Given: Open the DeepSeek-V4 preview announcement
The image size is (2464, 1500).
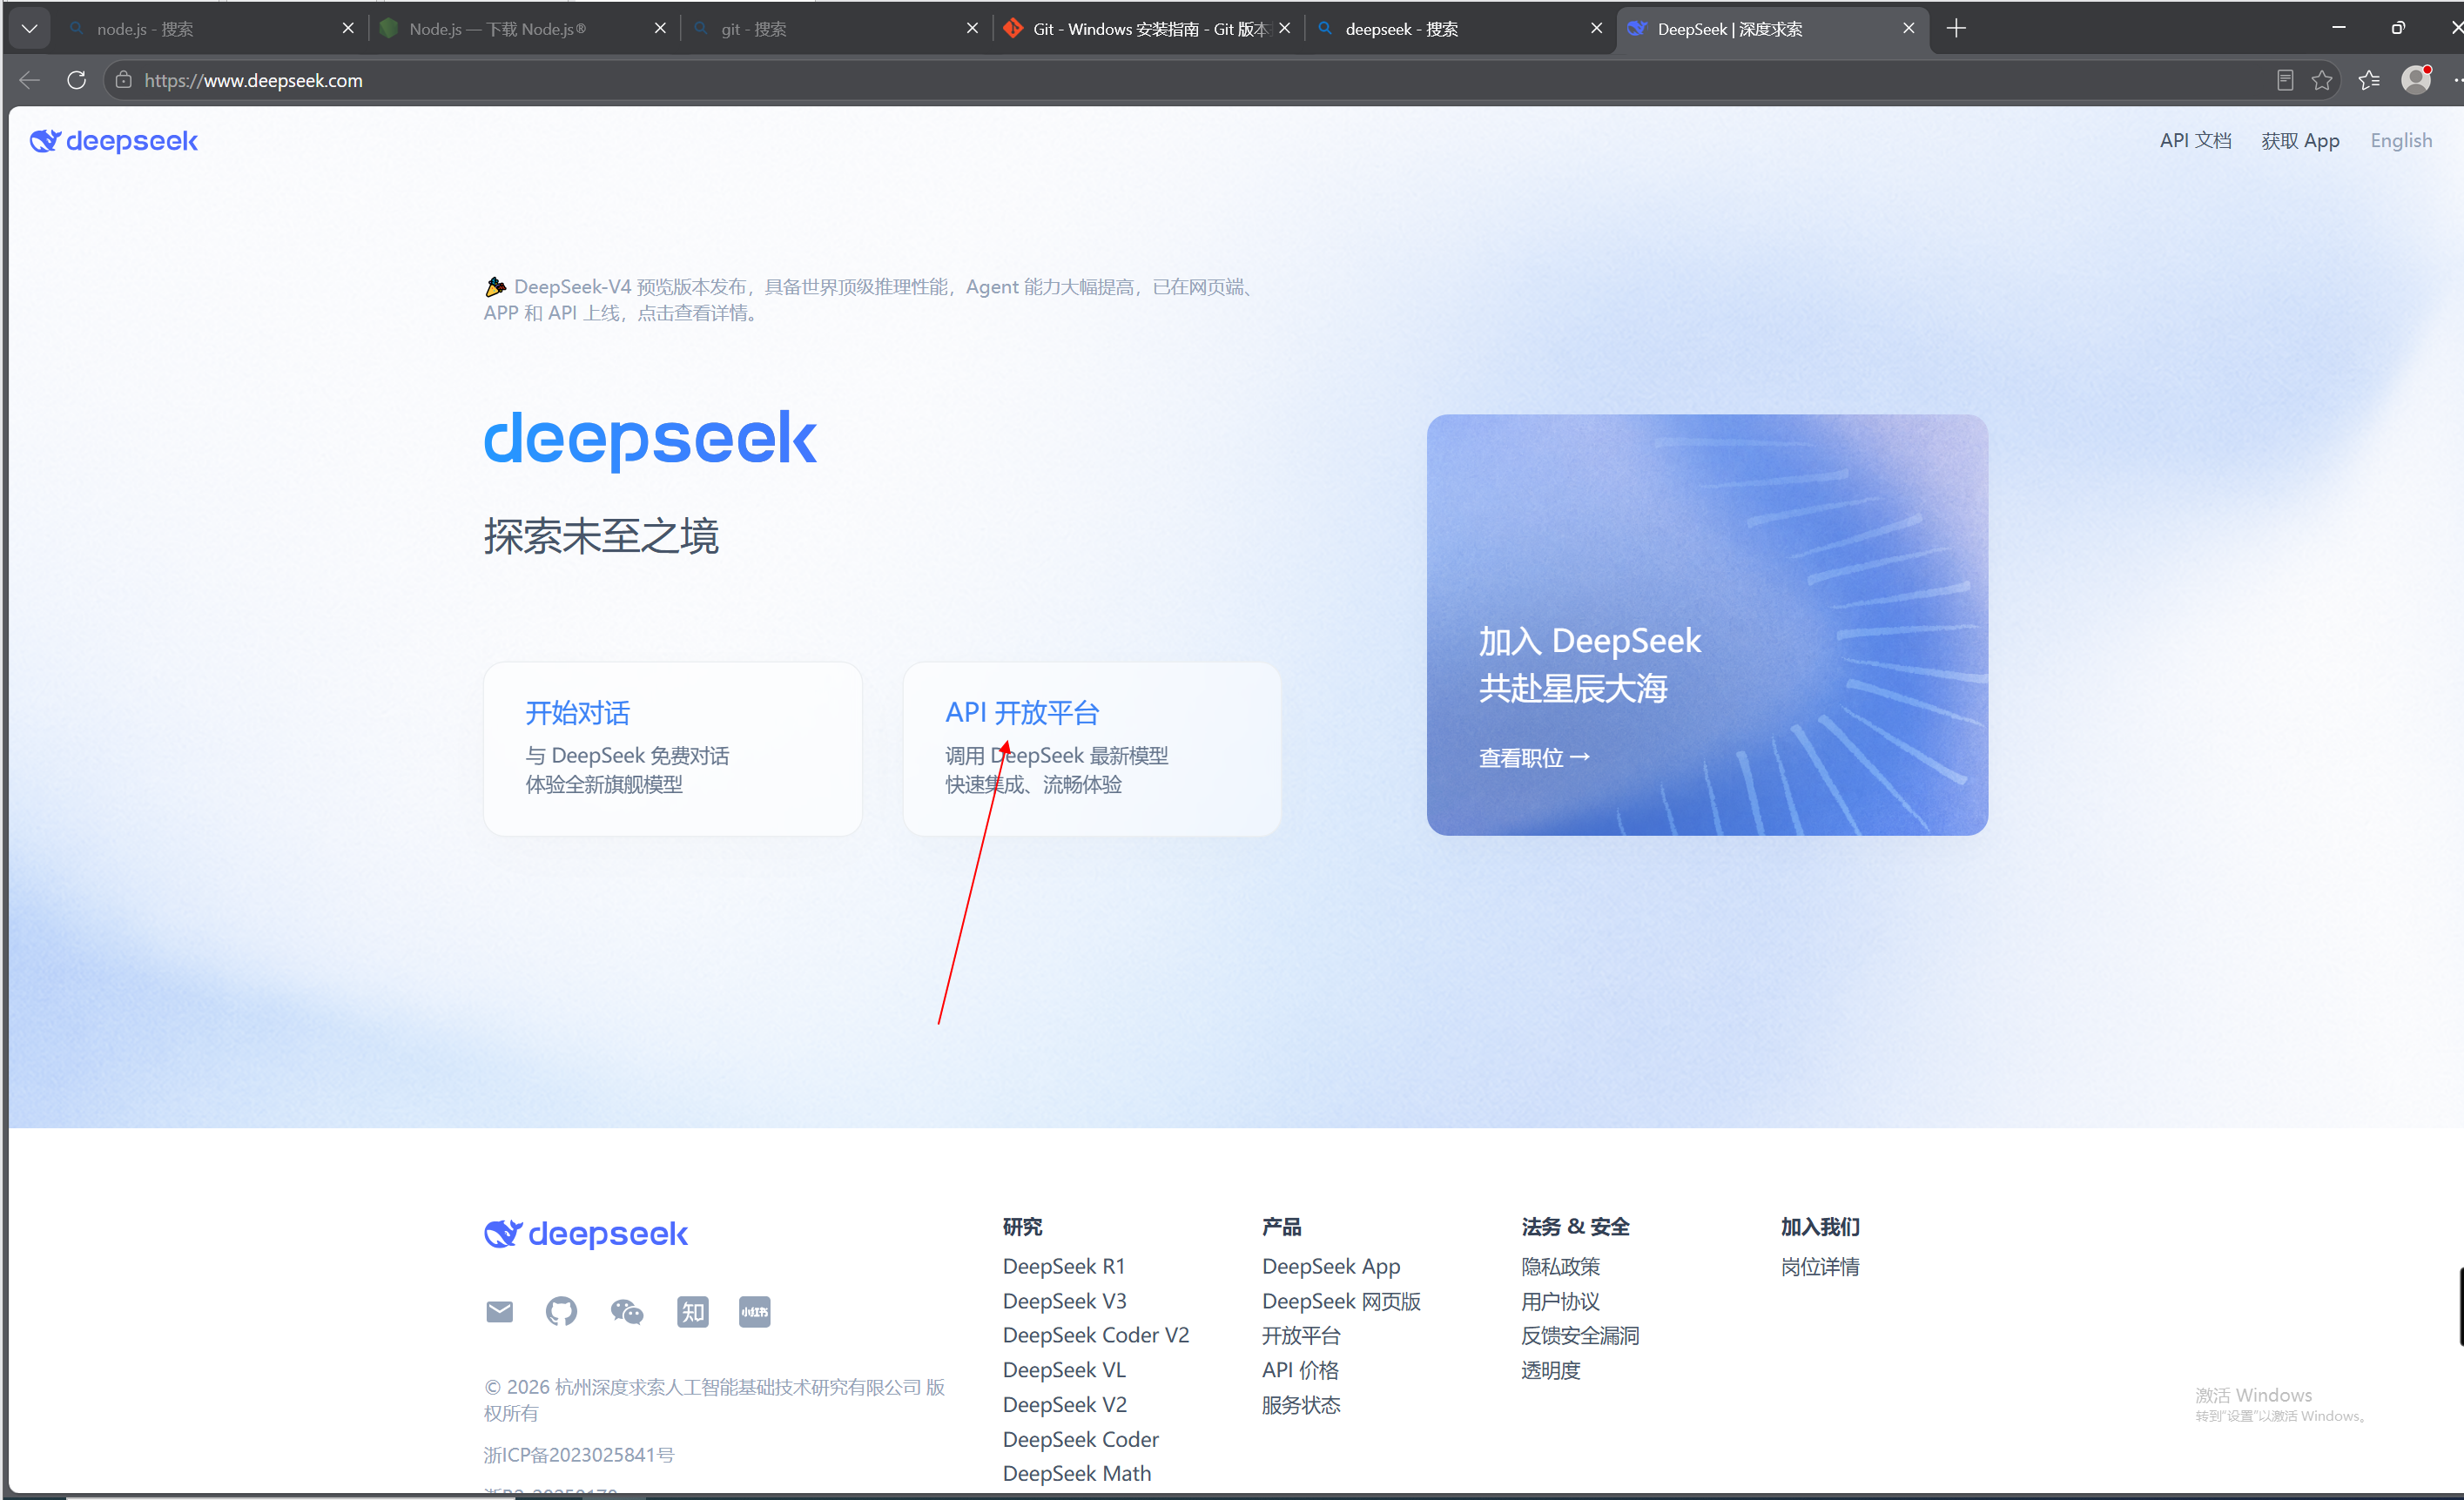Looking at the screenshot, I should tap(870, 300).
